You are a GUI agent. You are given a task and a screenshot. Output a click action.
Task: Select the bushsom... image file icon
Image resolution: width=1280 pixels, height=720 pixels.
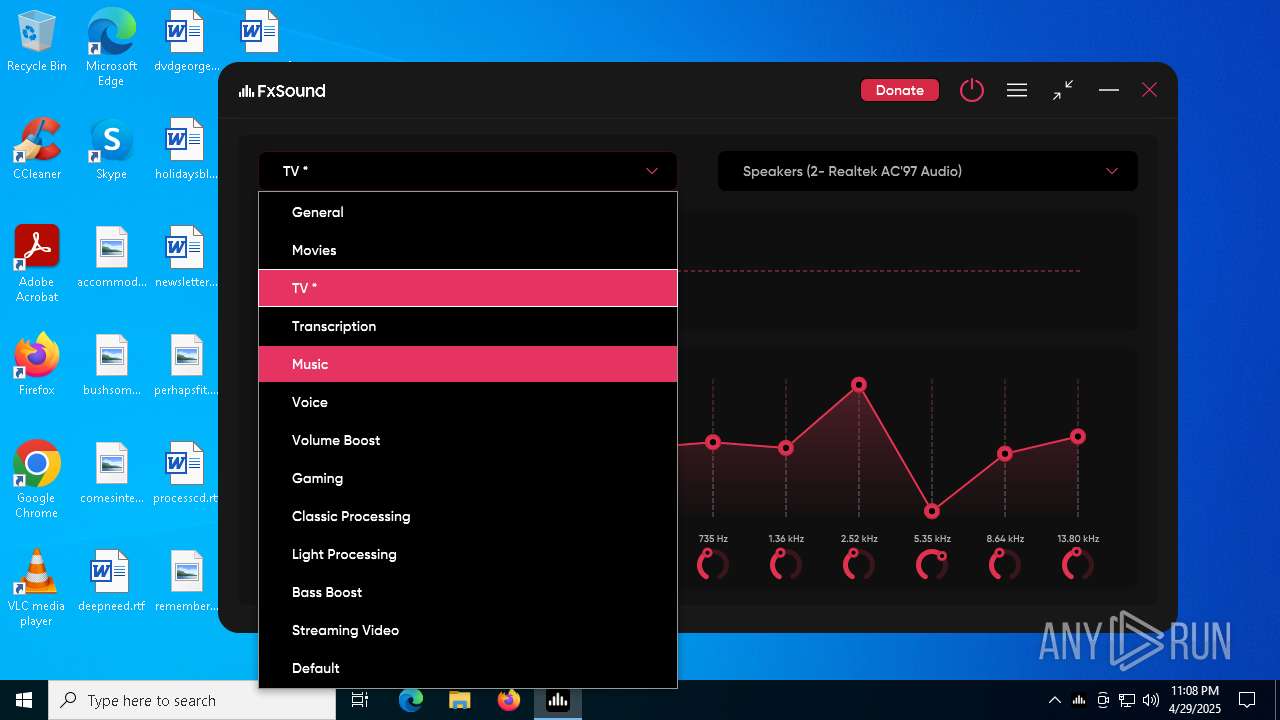[x=111, y=365]
